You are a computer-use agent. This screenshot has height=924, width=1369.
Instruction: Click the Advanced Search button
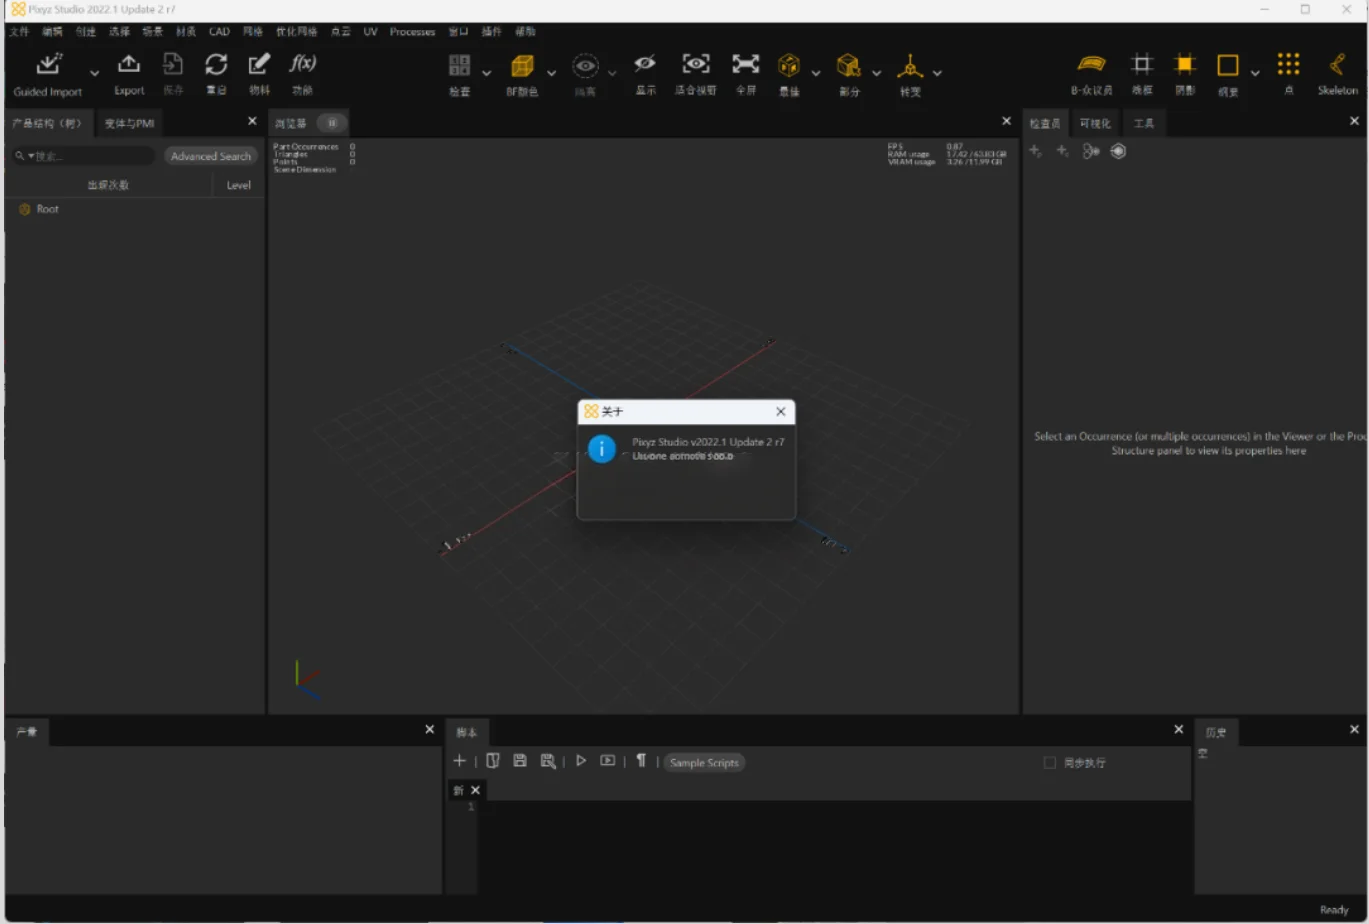coord(211,156)
